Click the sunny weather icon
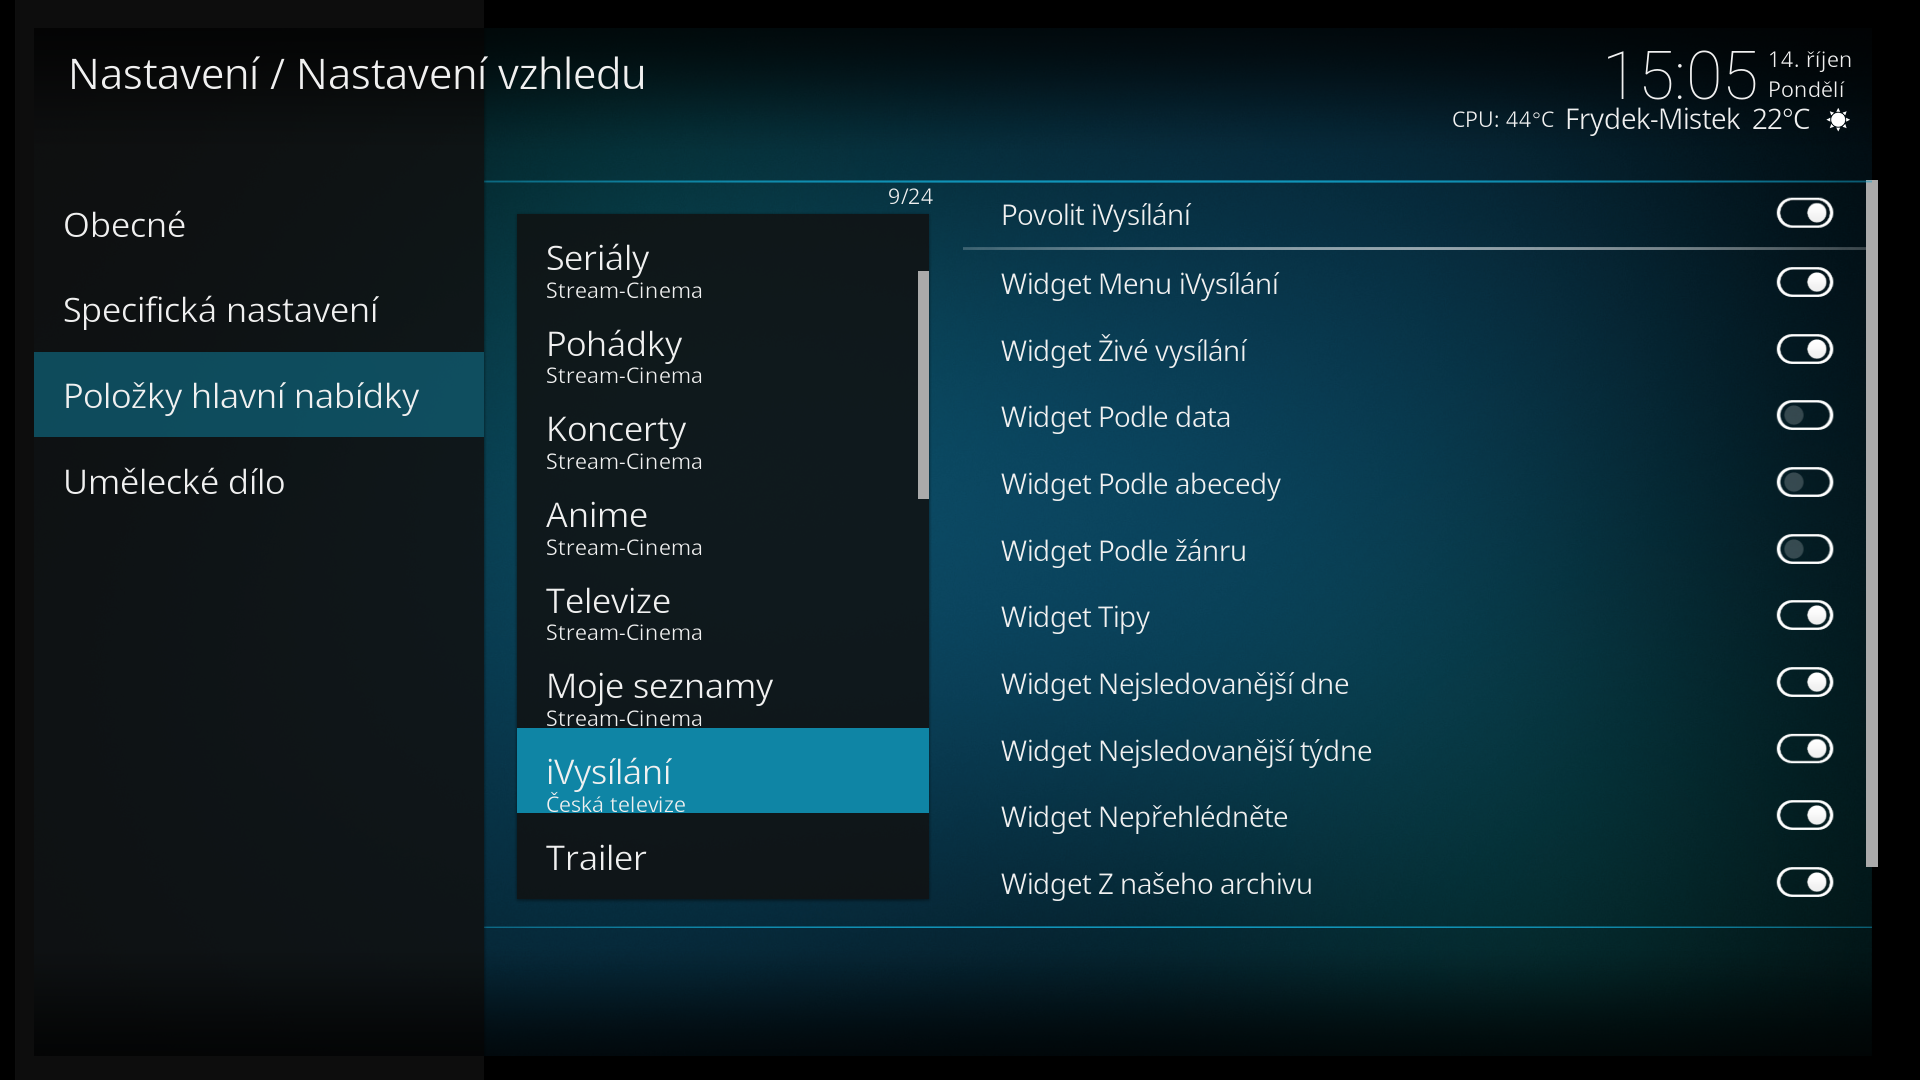This screenshot has height=1080, width=1920. [x=1838, y=120]
